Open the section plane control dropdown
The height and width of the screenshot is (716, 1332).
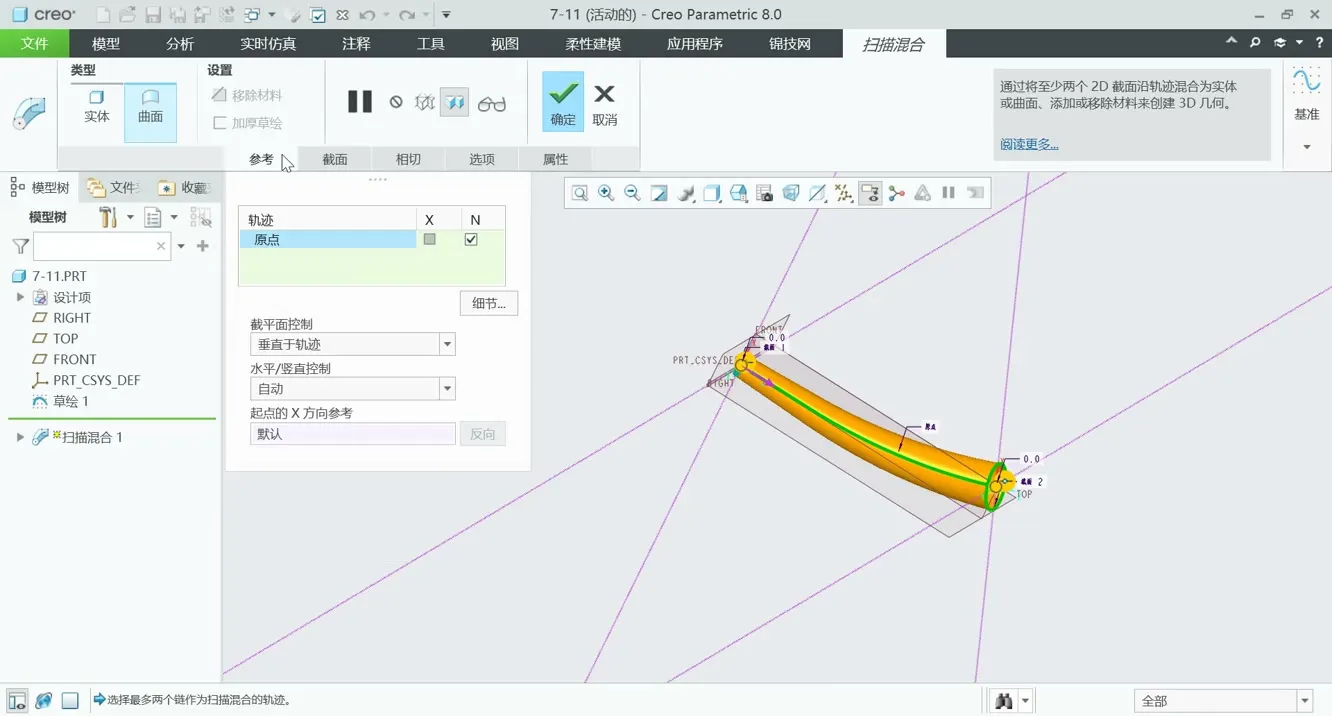click(x=447, y=344)
